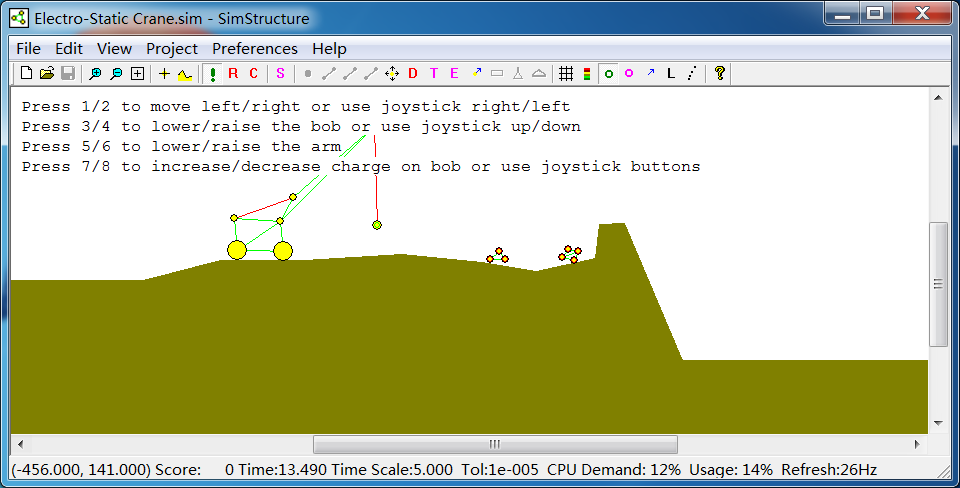This screenshot has height=488, width=960.
Task: Expand the Help menu
Action: [x=329, y=48]
